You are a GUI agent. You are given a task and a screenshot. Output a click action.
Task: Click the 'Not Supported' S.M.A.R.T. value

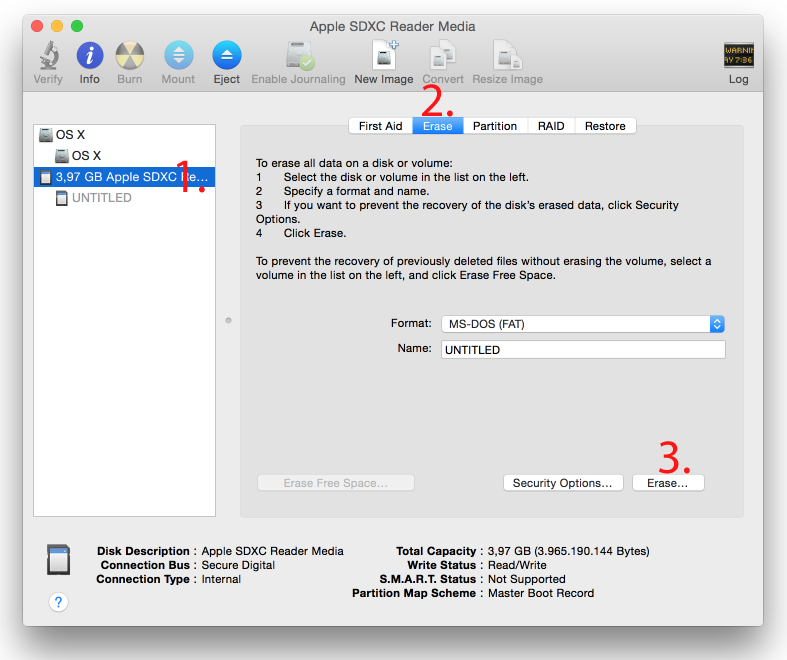pos(527,579)
